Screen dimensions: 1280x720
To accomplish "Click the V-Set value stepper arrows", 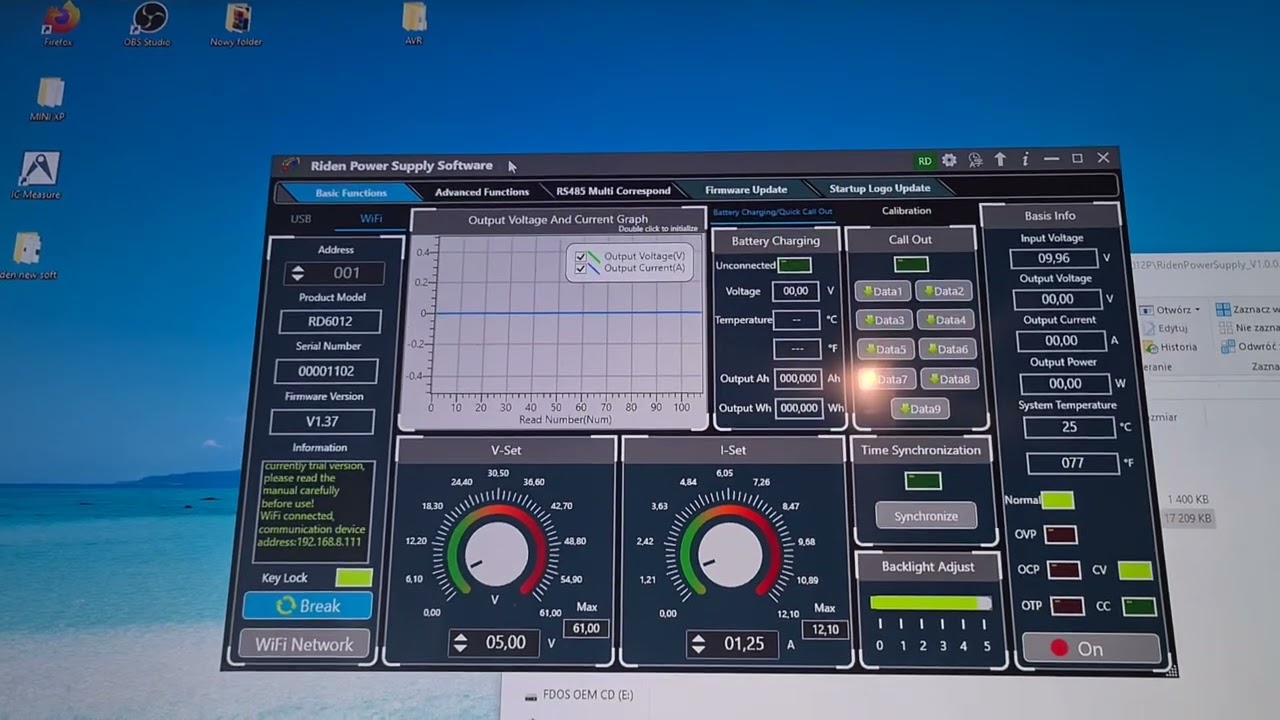I will (x=460, y=643).
